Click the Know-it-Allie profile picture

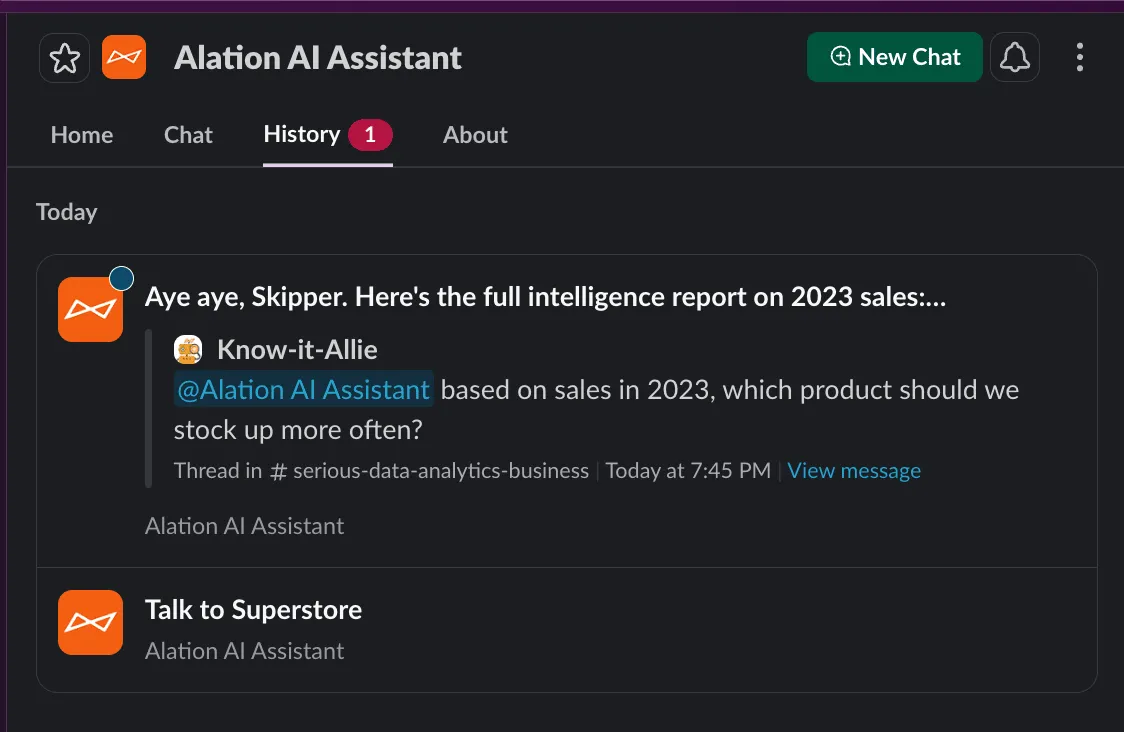tap(188, 349)
